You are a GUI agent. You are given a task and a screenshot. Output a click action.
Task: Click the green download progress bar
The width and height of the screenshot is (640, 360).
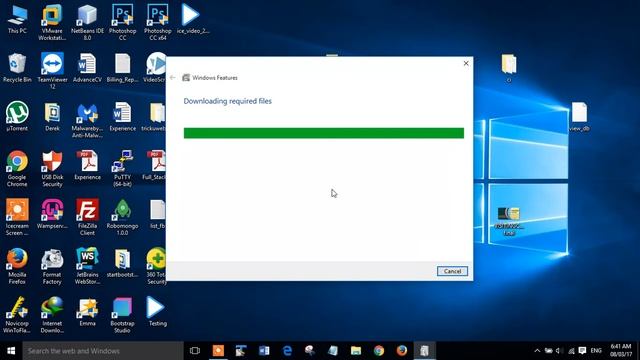tap(324, 133)
